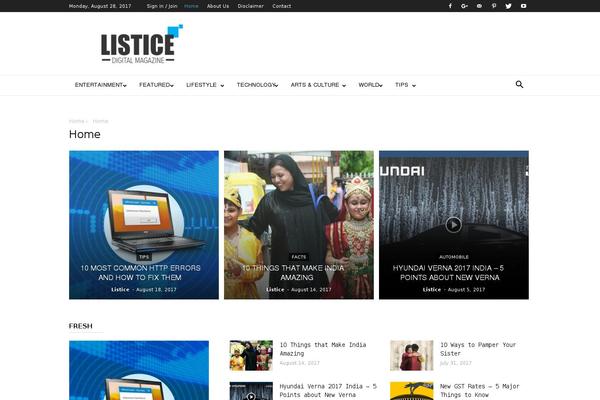Open 'Hyundai Verna 2017 India' Fresh list link
Image resolution: width=600 pixels, height=400 pixels.
328,390
